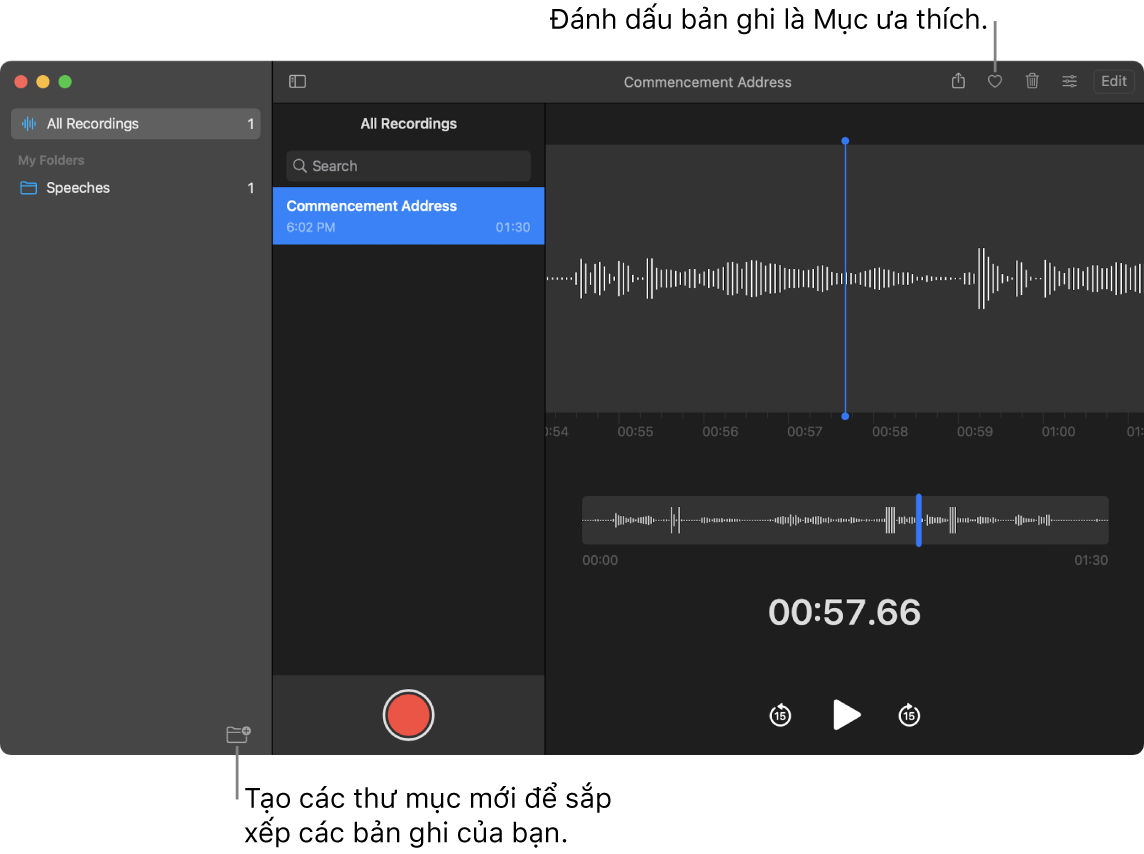Mark the recording as a favorite

click(x=994, y=81)
